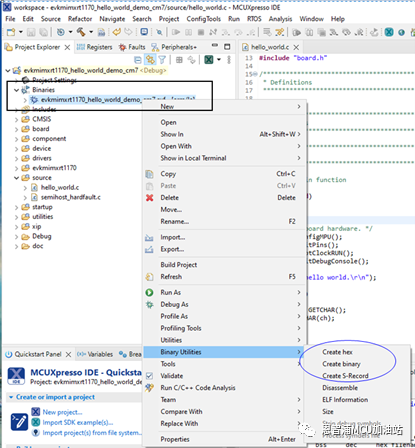This screenshot has width=415, height=448.
Task: Maximize the Project Explorer panel
Action: [x=227, y=47]
